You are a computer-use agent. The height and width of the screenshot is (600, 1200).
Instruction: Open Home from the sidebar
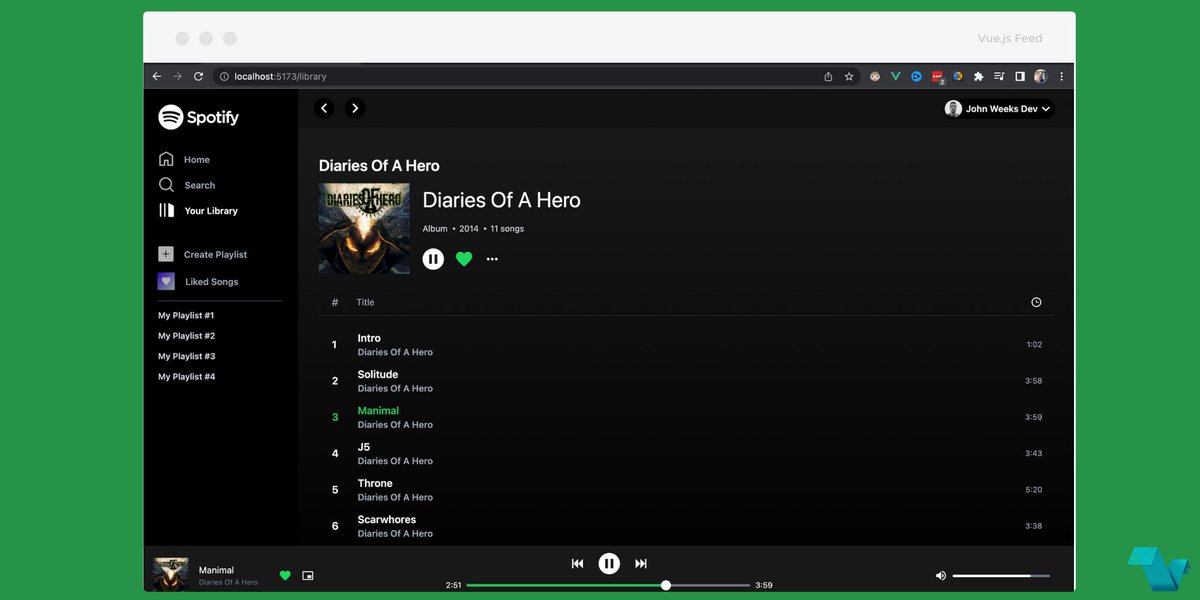point(184,160)
